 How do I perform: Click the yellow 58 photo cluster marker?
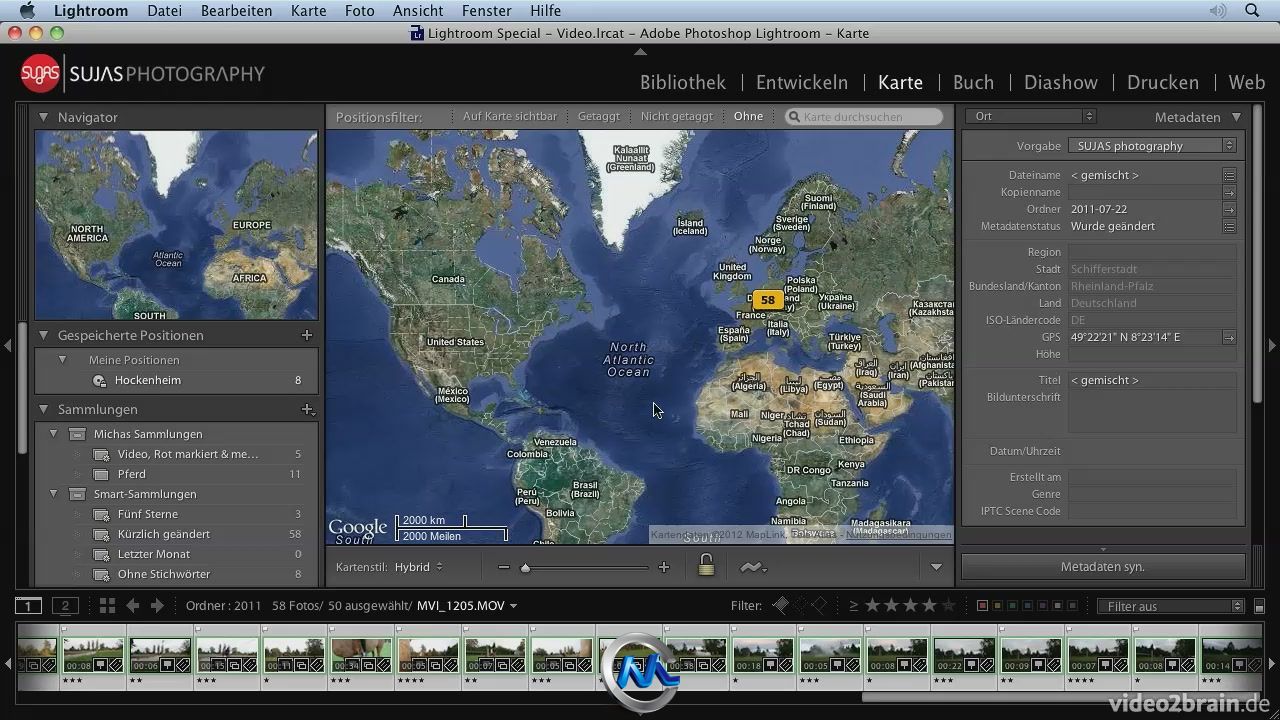point(768,299)
